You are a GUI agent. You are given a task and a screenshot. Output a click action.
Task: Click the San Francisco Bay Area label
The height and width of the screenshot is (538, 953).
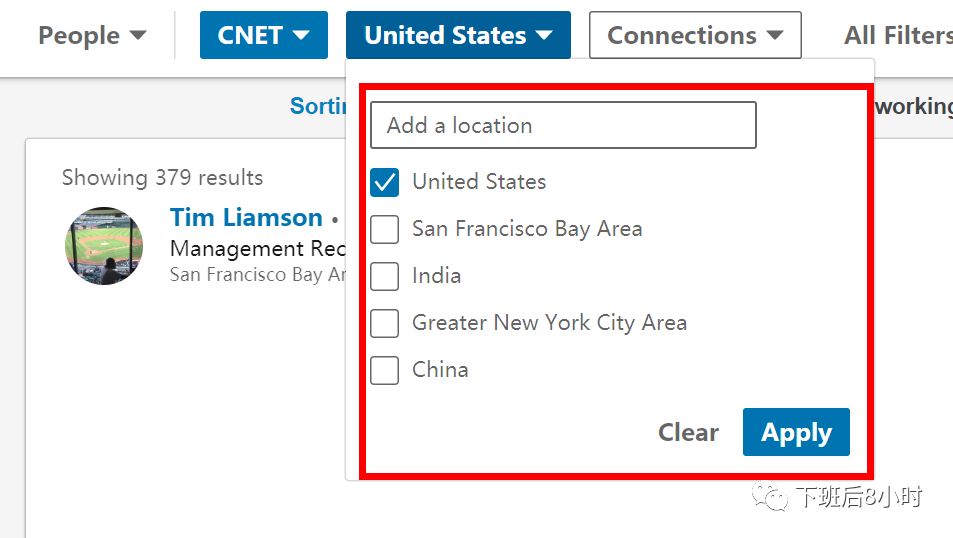click(x=527, y=229)
